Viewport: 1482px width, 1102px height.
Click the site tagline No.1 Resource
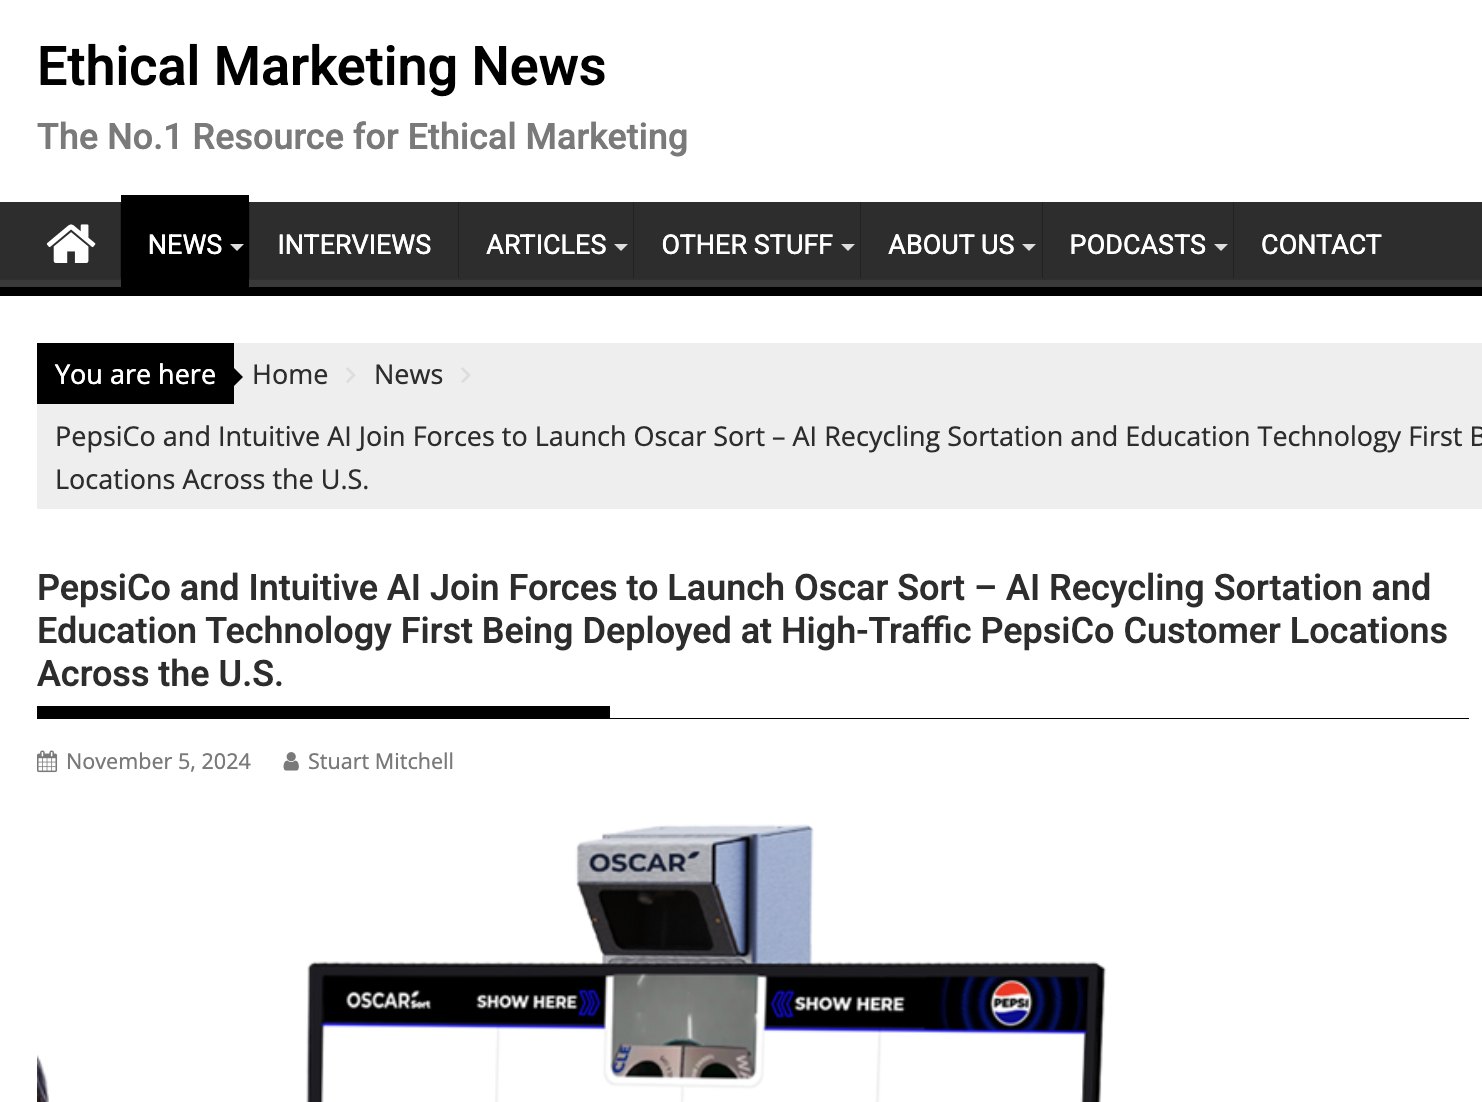362,137
